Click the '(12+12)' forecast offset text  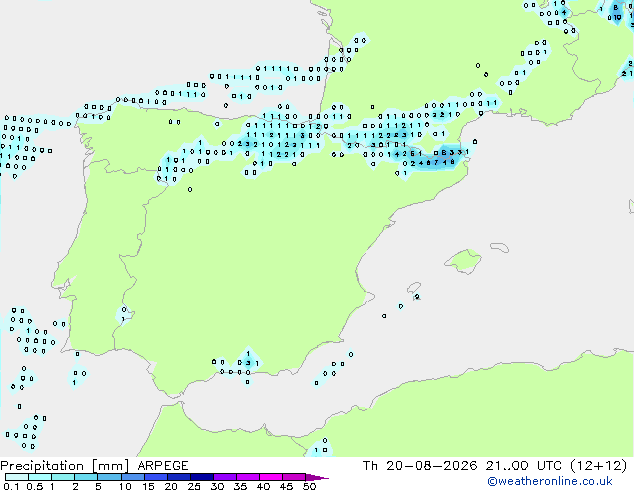(x=599, y=466)
